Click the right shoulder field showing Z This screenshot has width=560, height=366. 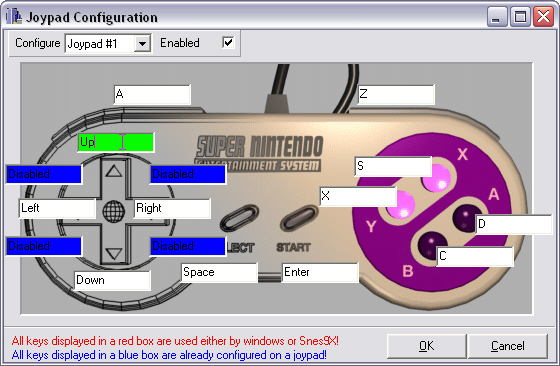pyautogui.click(x=396, y=94)
